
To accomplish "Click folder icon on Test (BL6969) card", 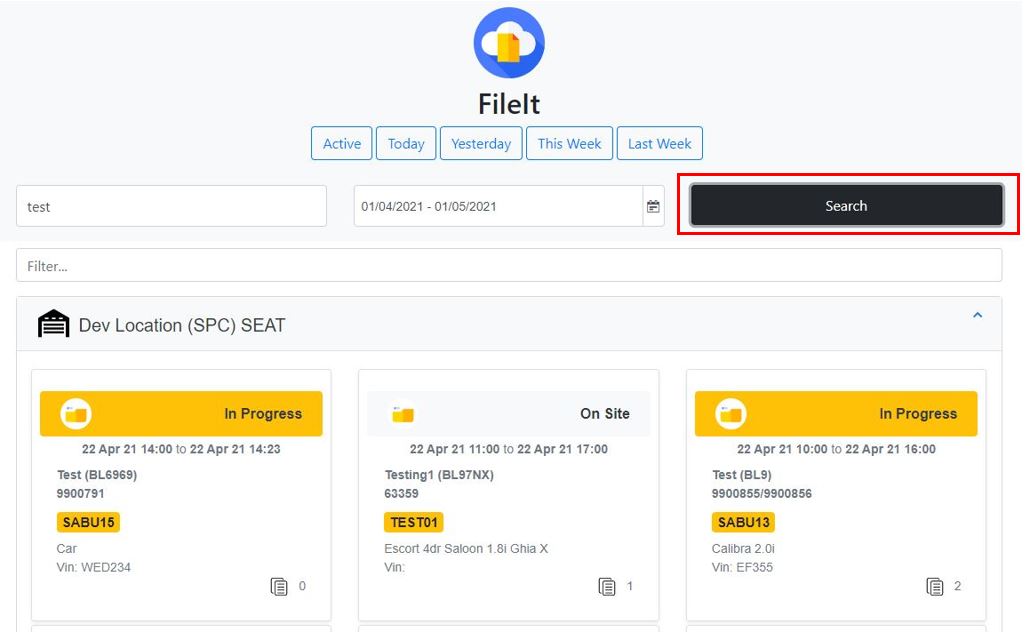I will point(76,414).
